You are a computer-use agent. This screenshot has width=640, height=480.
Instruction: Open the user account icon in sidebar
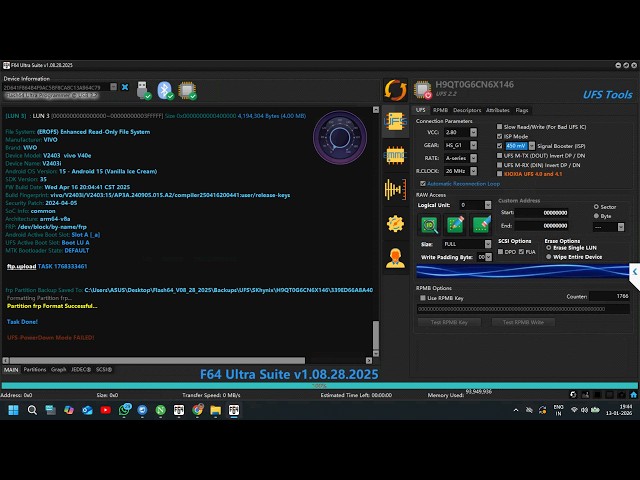[395, 258]
